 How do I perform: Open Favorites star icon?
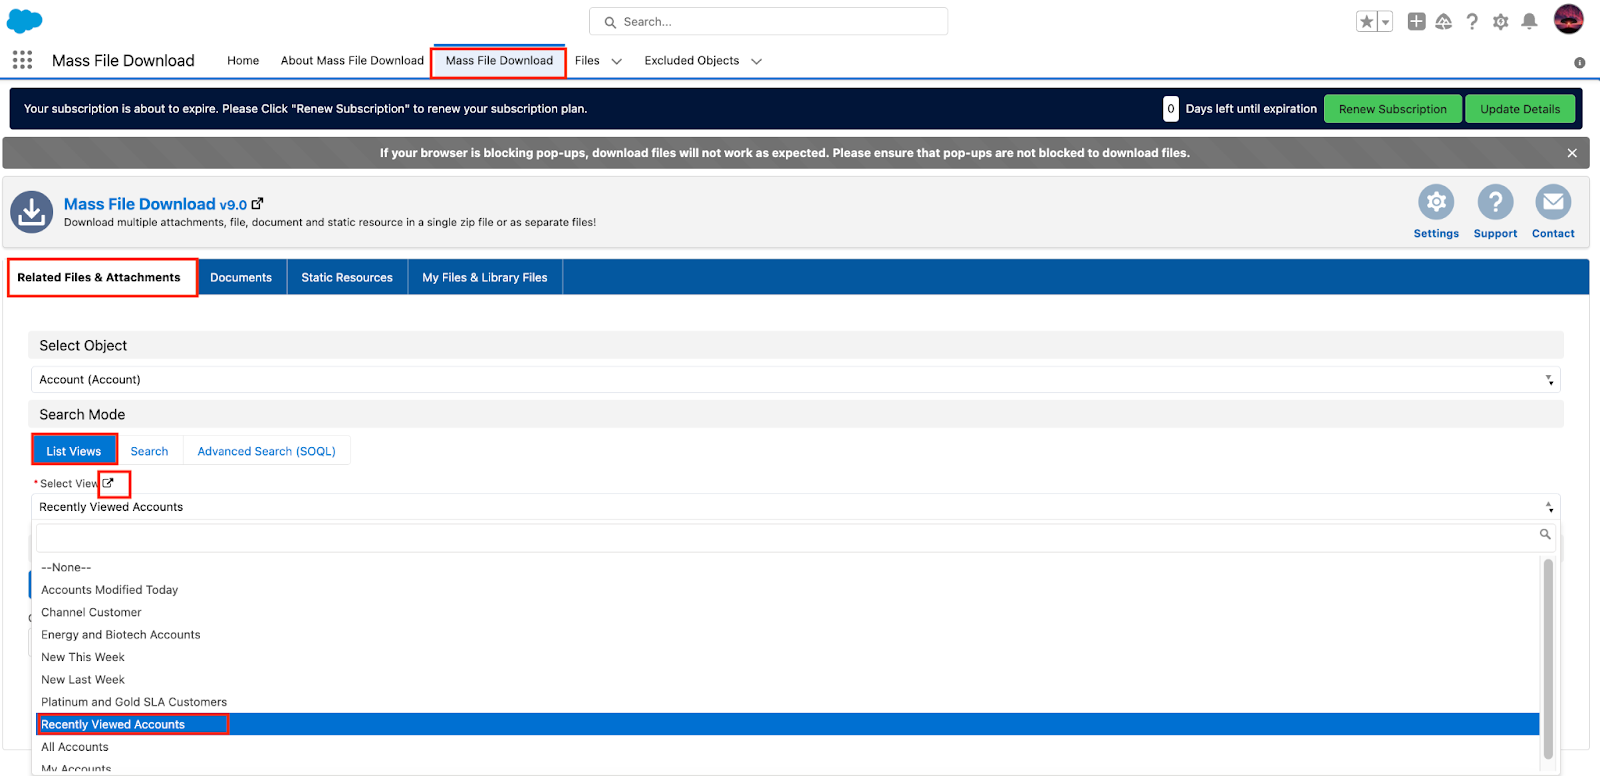click(1366, 21)
